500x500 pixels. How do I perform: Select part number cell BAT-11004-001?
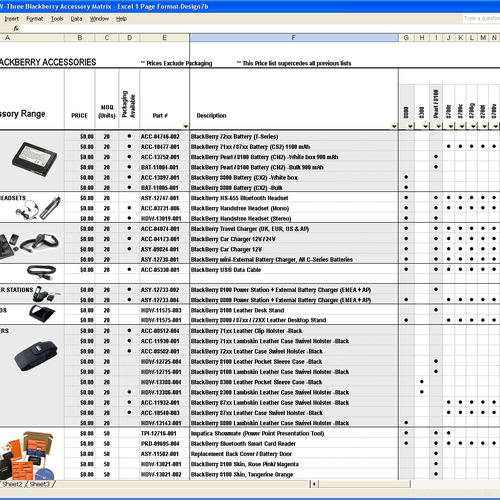click(165, 167)
